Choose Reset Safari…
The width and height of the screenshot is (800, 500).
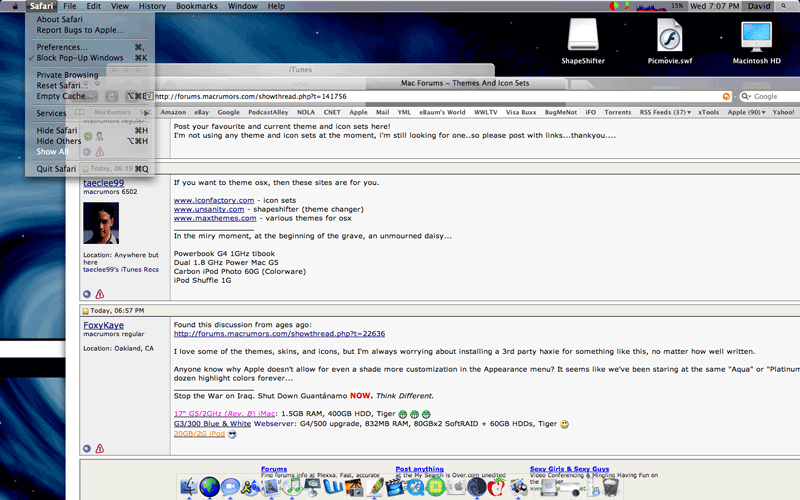pos(90,85)
